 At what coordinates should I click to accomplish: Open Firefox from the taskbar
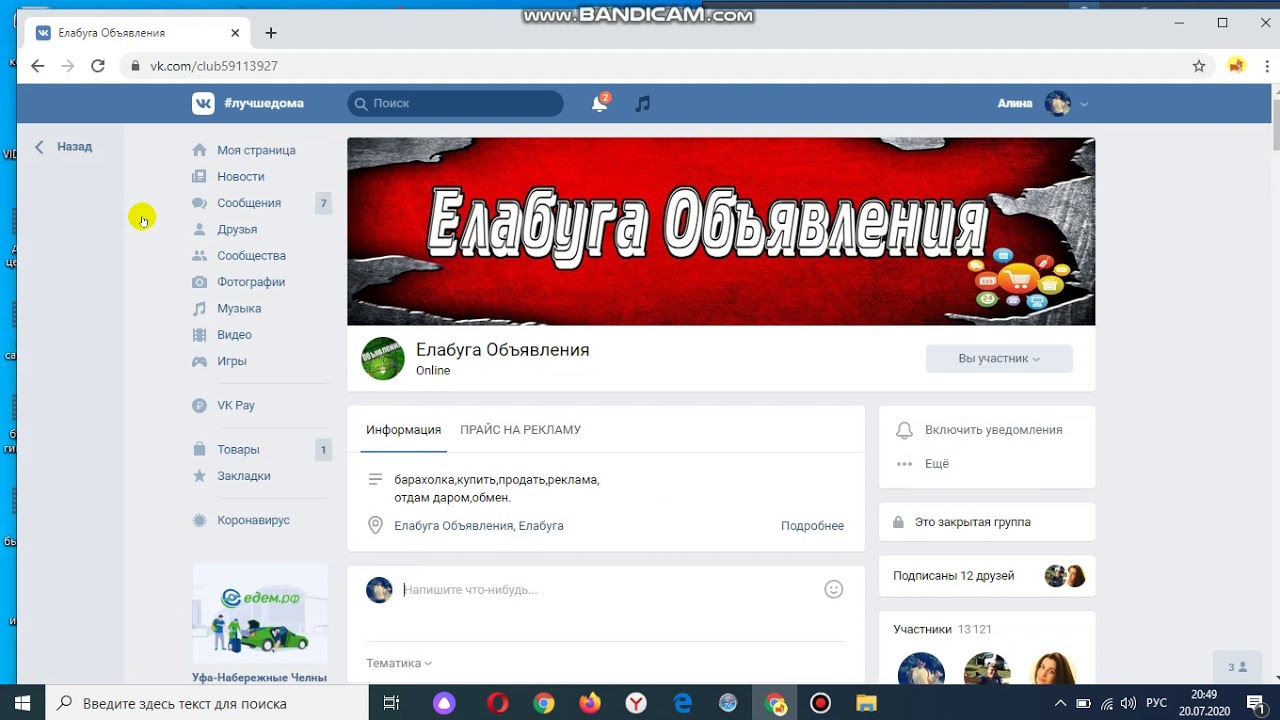click(590, 703)
